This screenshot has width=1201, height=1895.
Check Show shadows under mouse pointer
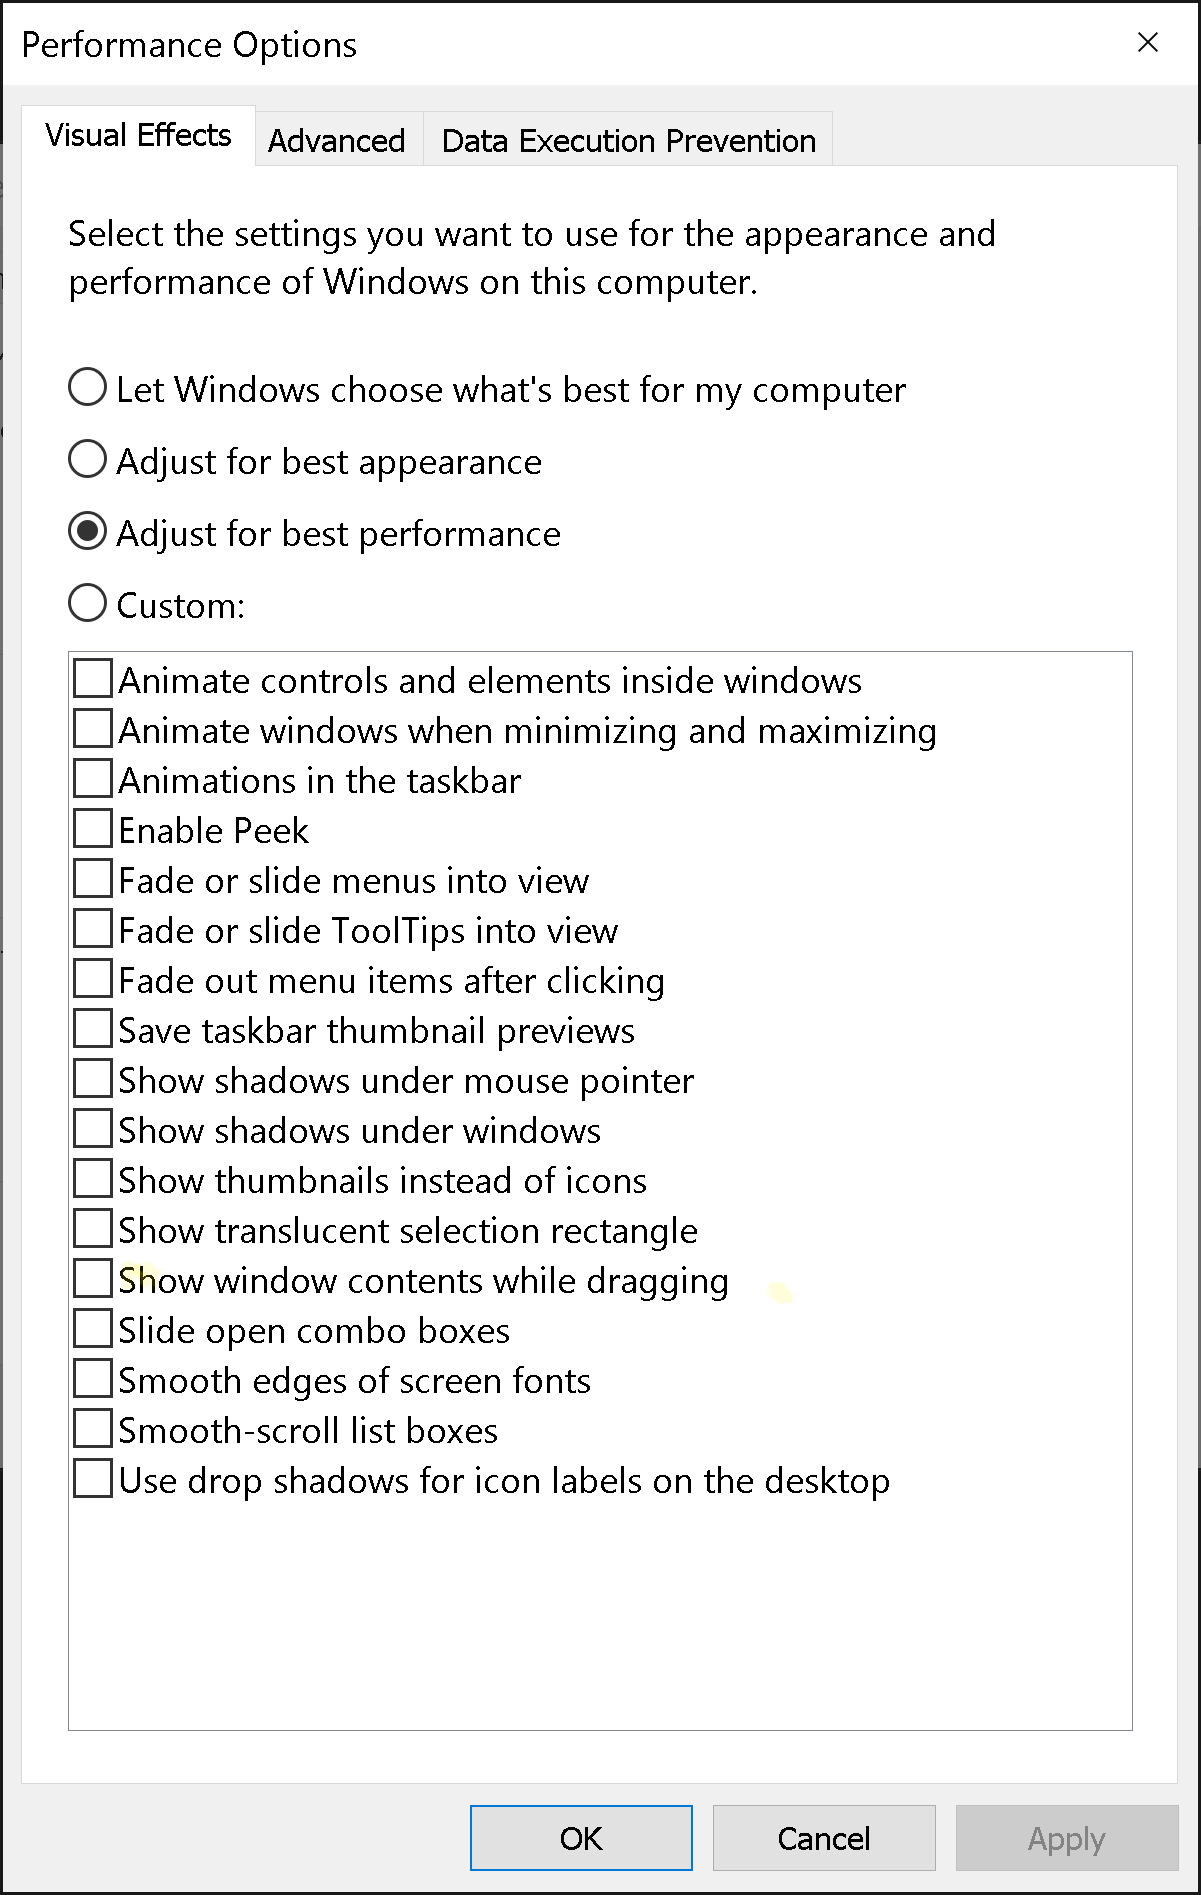[93, 1079]
